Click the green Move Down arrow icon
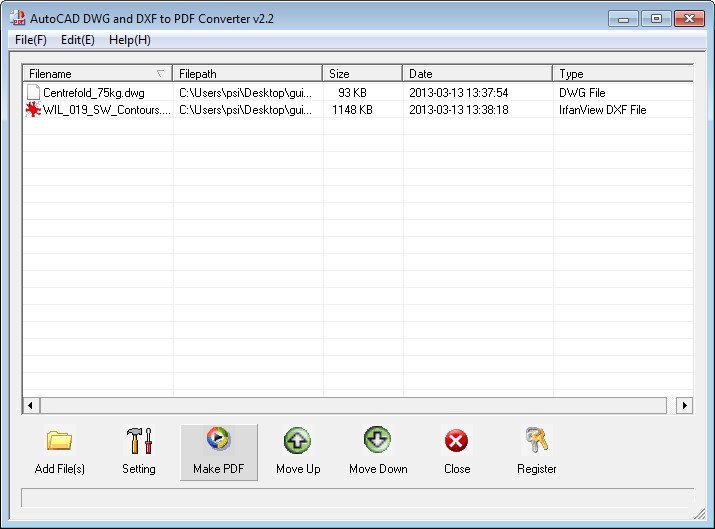 378,440
